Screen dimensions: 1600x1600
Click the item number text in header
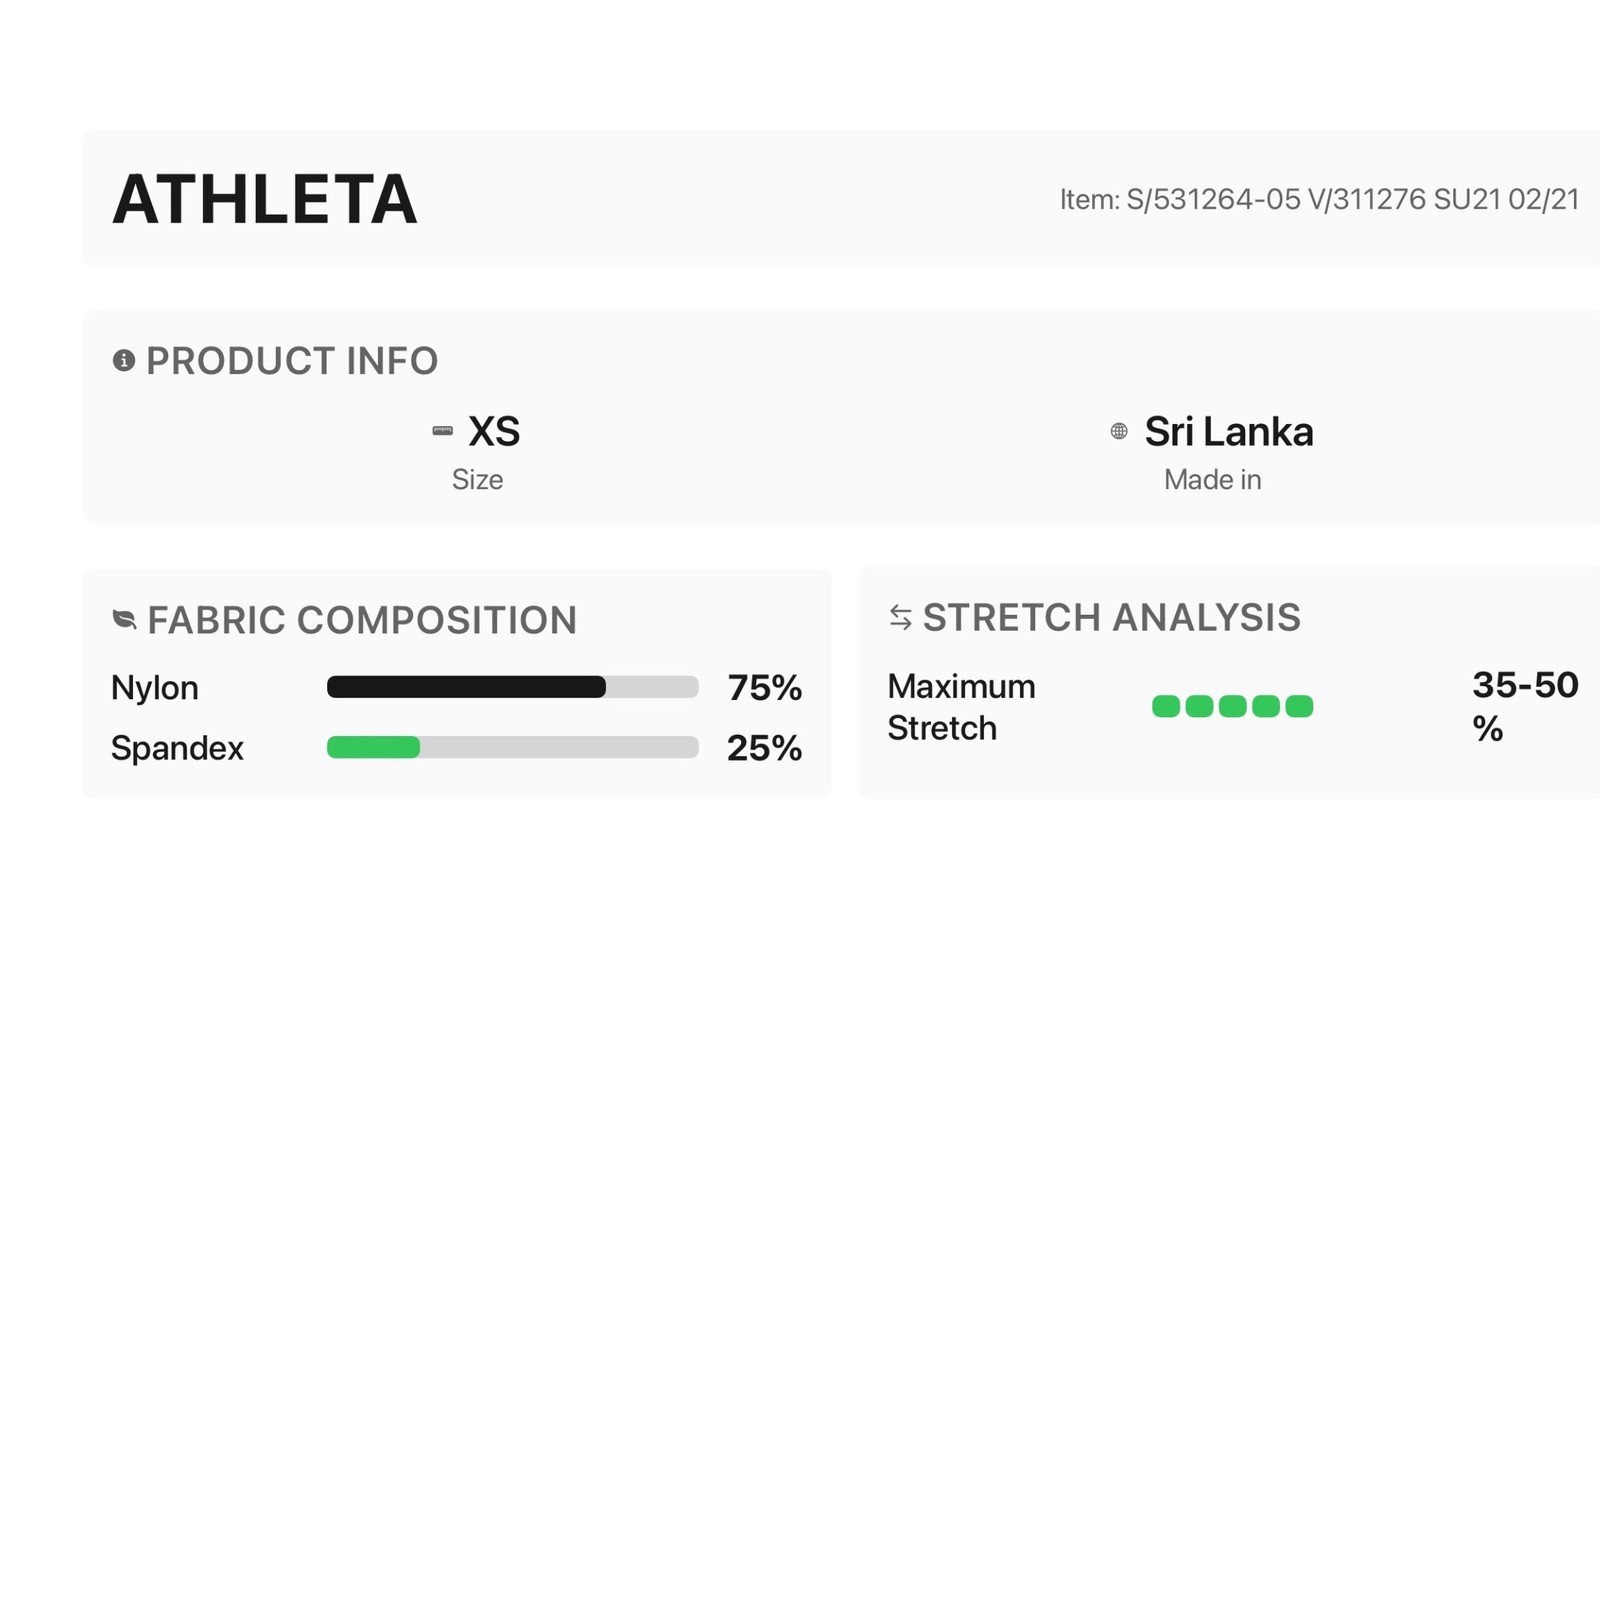tap(1319, 200)
